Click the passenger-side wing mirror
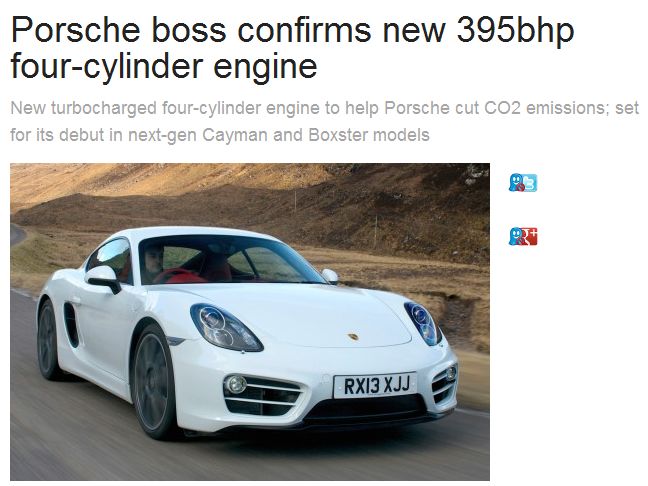 [330, 276]
